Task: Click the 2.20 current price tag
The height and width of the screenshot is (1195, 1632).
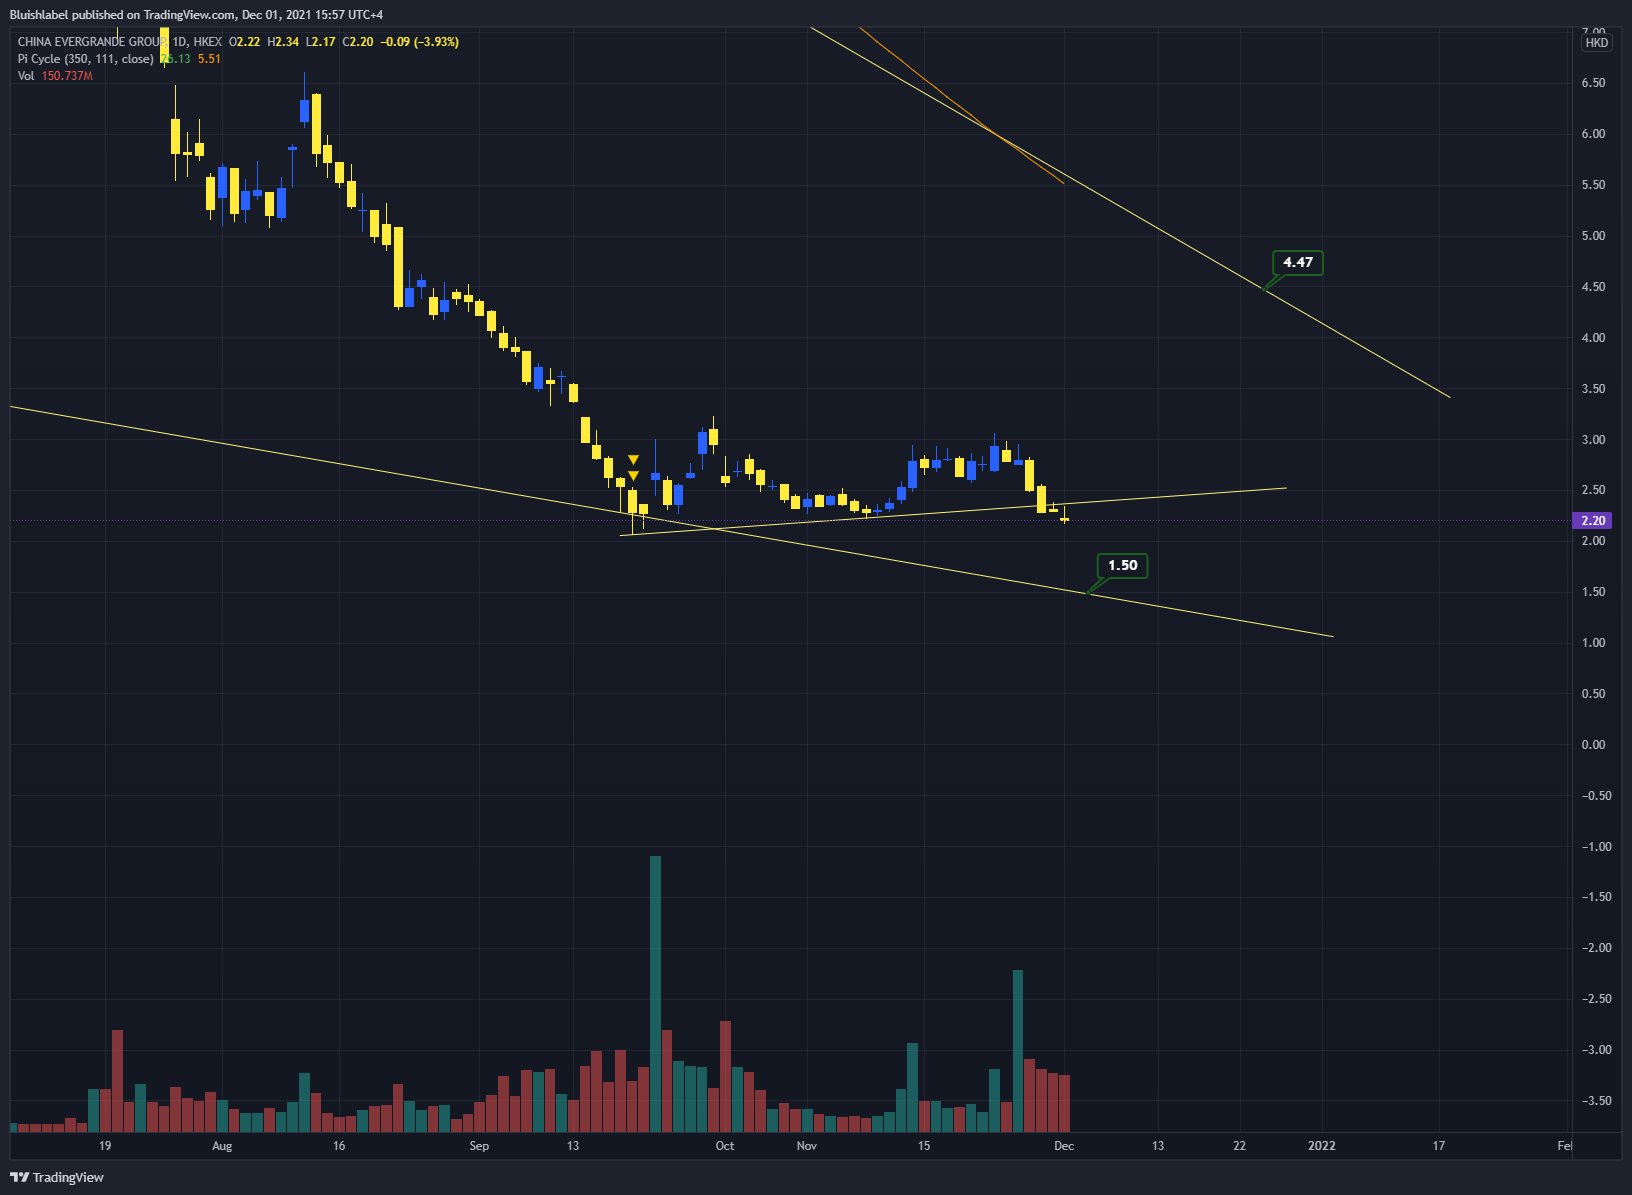Action: [x=1593, y=521]
